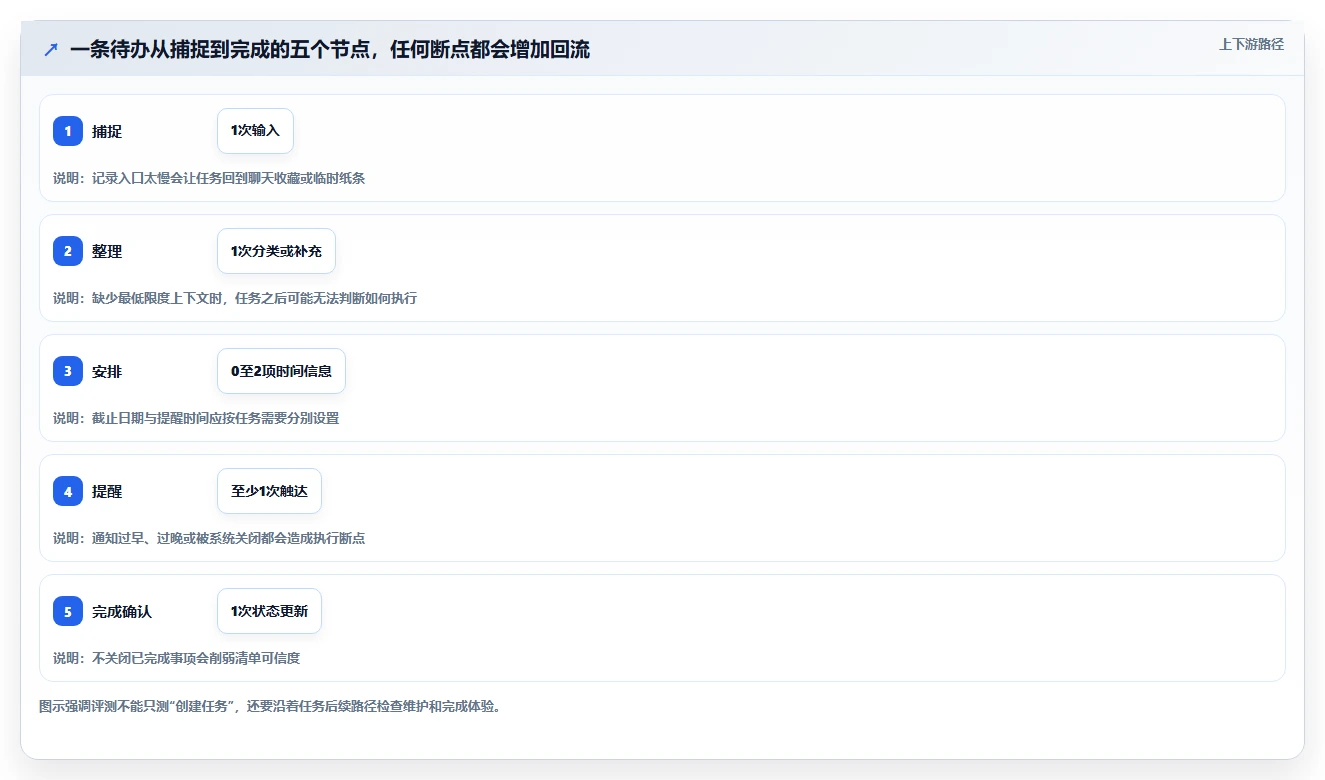
Task: Click the 捕捉 step name
Action: coord(107,131)
